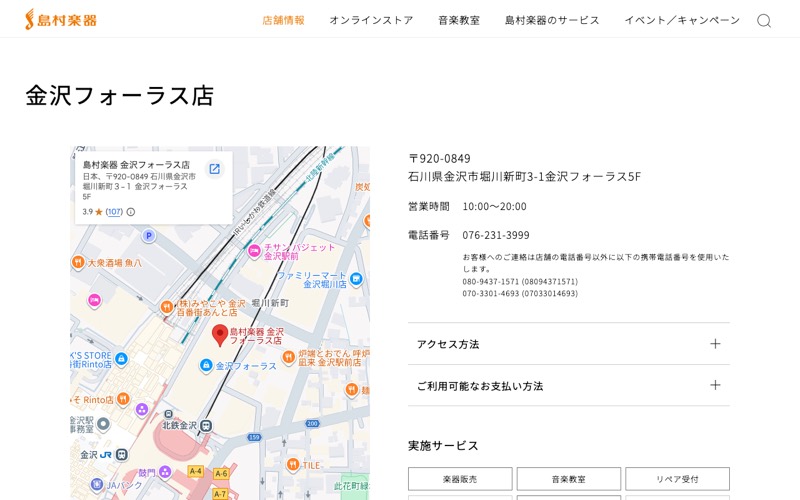Open the search magnifier icon in header
This screenshot has width=800, height=500.
click(x=764, y=21)
